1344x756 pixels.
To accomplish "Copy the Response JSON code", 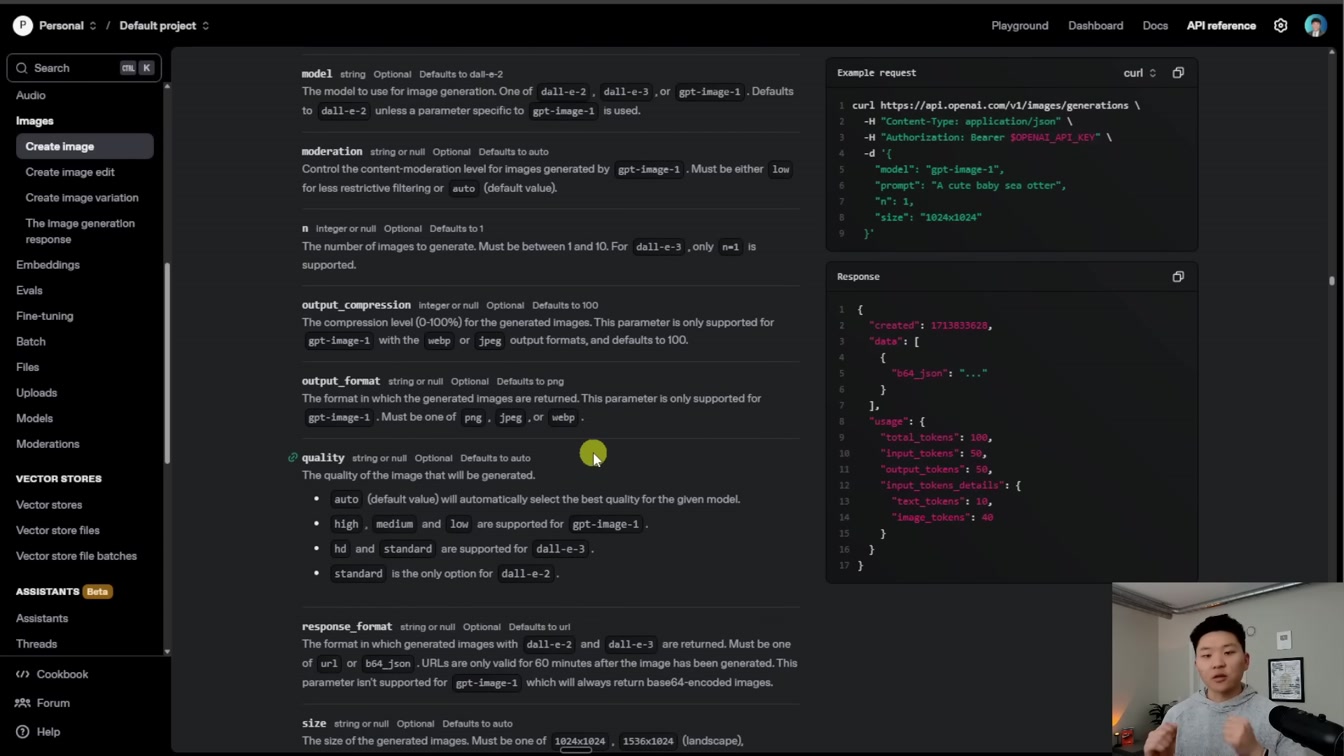I will click(x=1178, y=277).
